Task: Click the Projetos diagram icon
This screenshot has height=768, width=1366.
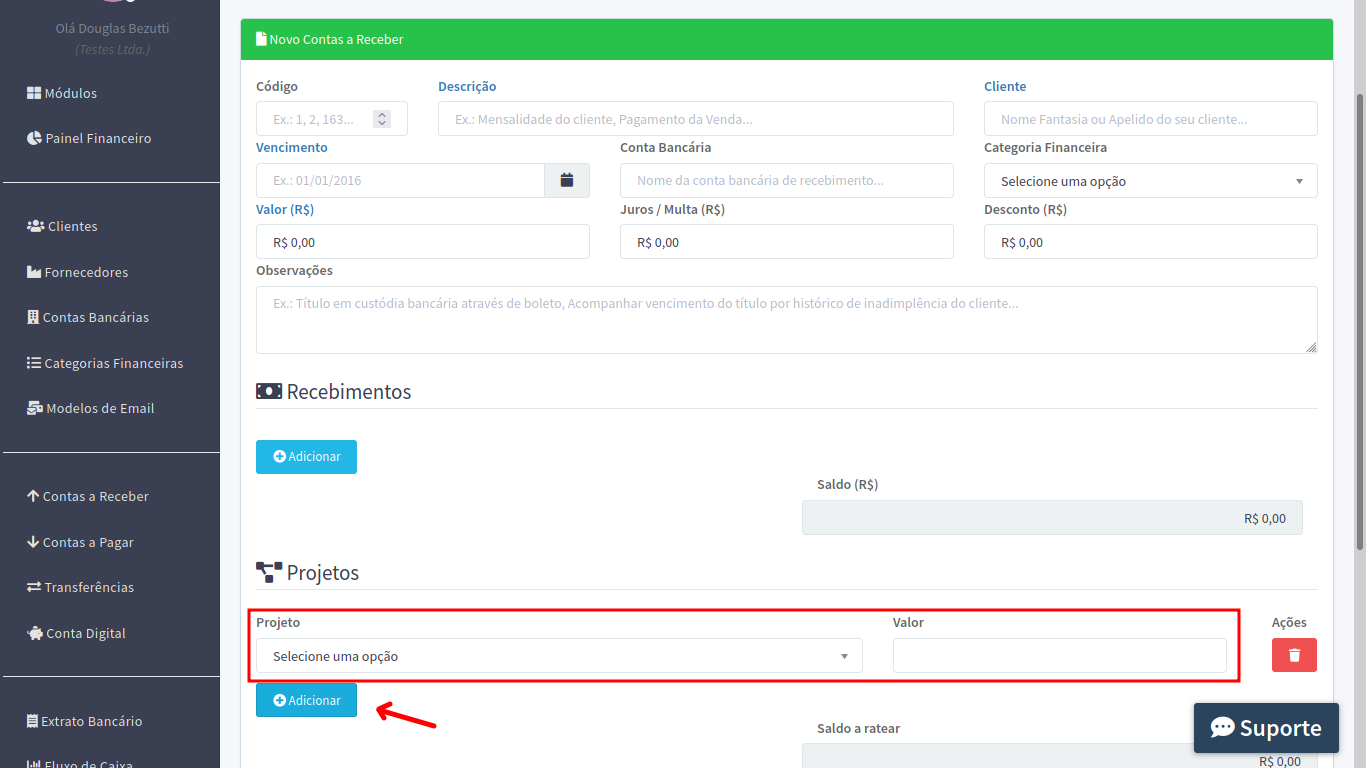Action: click(269, 572)
